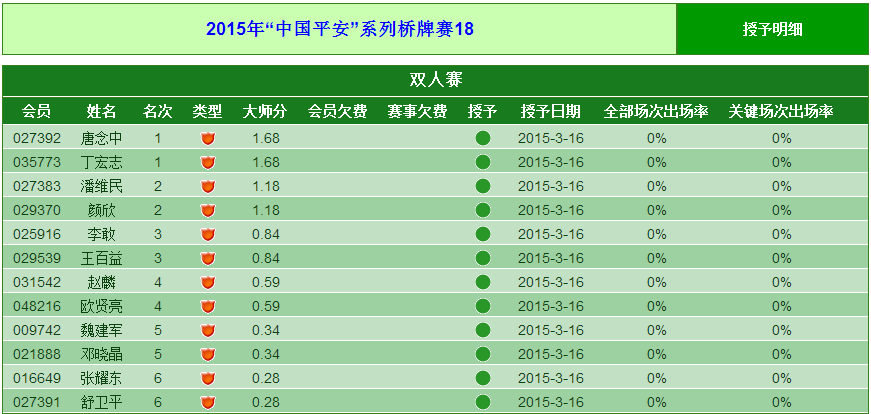The height and width of the screenshot is (414, 871).
Task: Click the 关键场次出场率 column header
Action: pyautogui.click(x=781, y=111)
